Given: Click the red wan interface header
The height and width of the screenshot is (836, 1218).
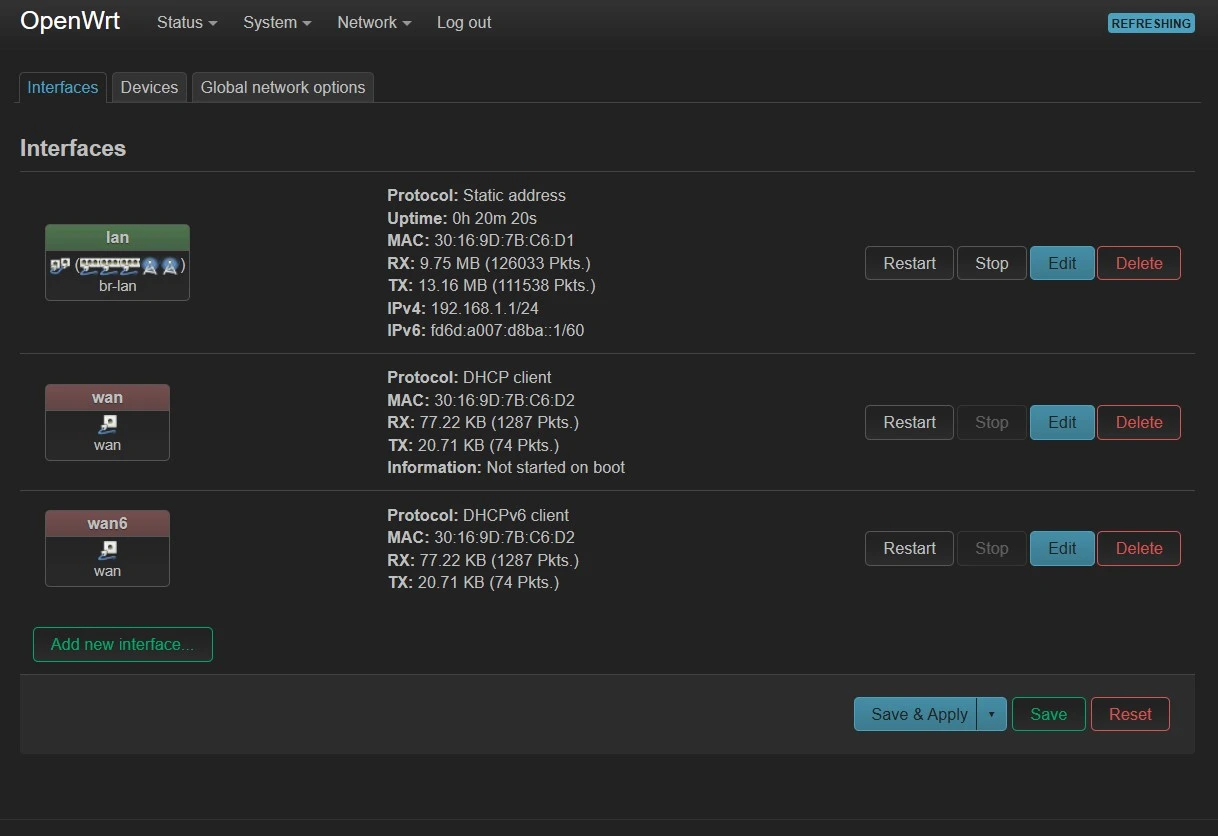Looking at the screenshot, I should click(107, 397).
